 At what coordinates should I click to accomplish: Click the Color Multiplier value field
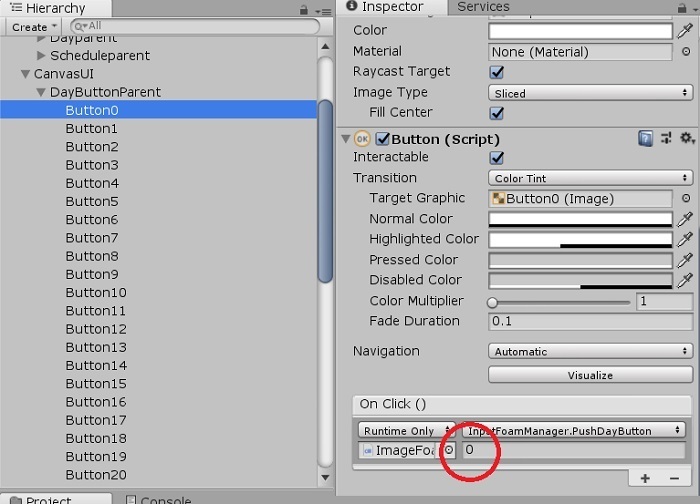tap(664, 301)
